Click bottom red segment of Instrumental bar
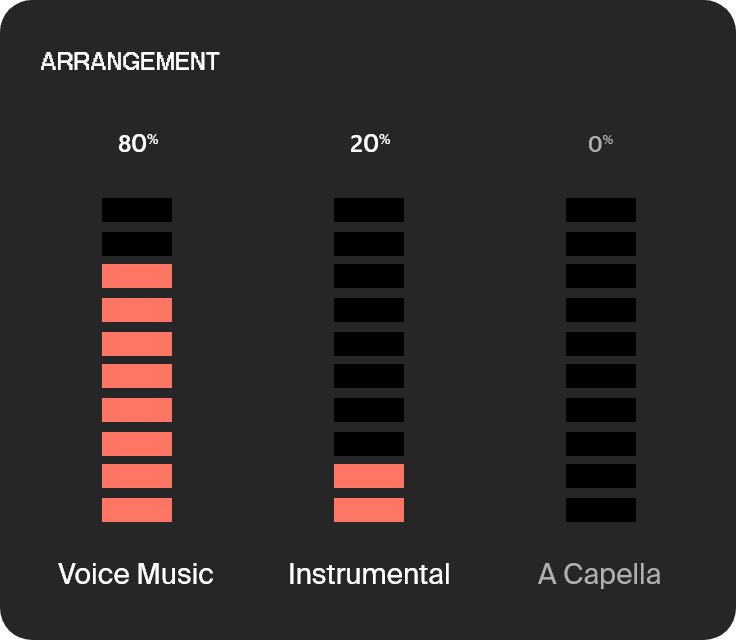The height and width of the screenshot is (640, 736). click(x=369, y=510)
